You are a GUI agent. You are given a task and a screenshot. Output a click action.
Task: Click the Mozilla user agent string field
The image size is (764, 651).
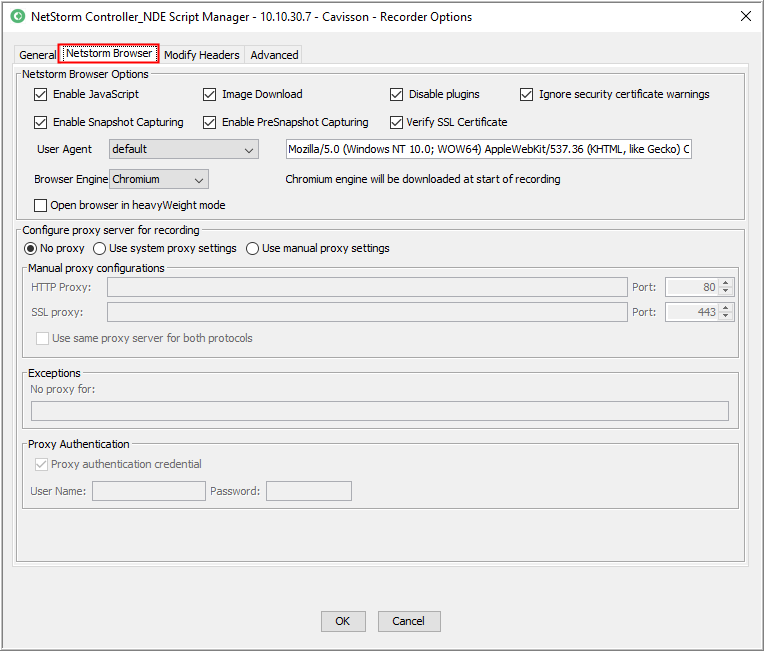tap(489, 149)
